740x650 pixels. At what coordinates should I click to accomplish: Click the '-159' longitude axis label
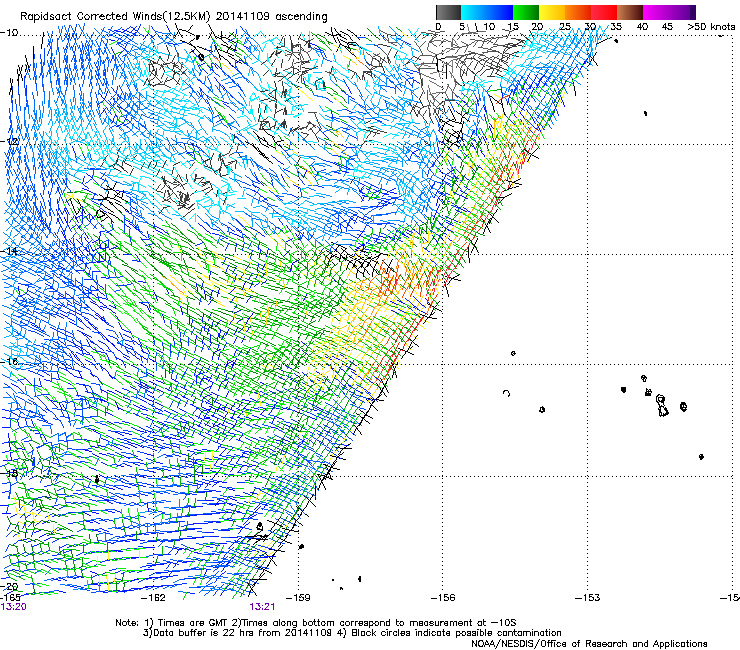tap(299, 598)
